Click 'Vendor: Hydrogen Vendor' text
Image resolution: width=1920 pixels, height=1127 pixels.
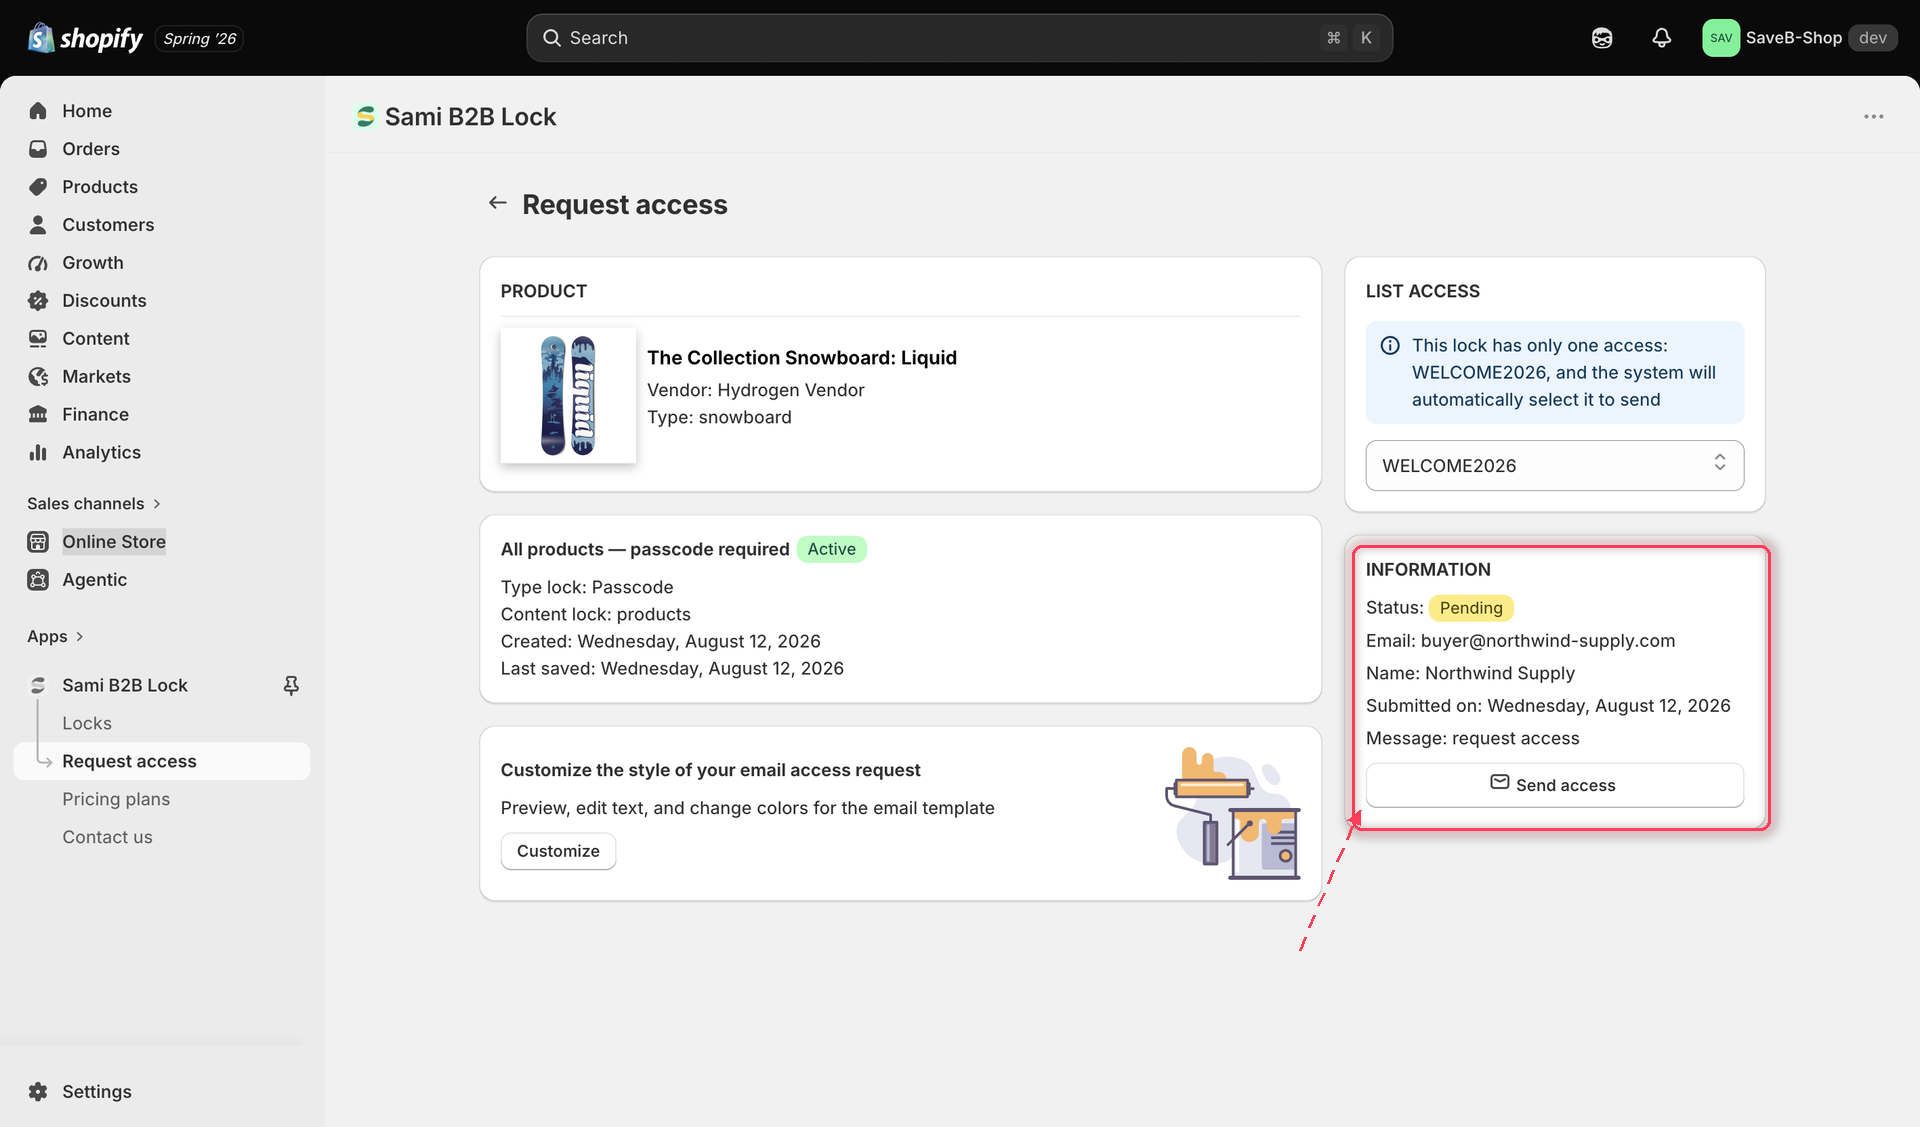(x=756, y=390)
